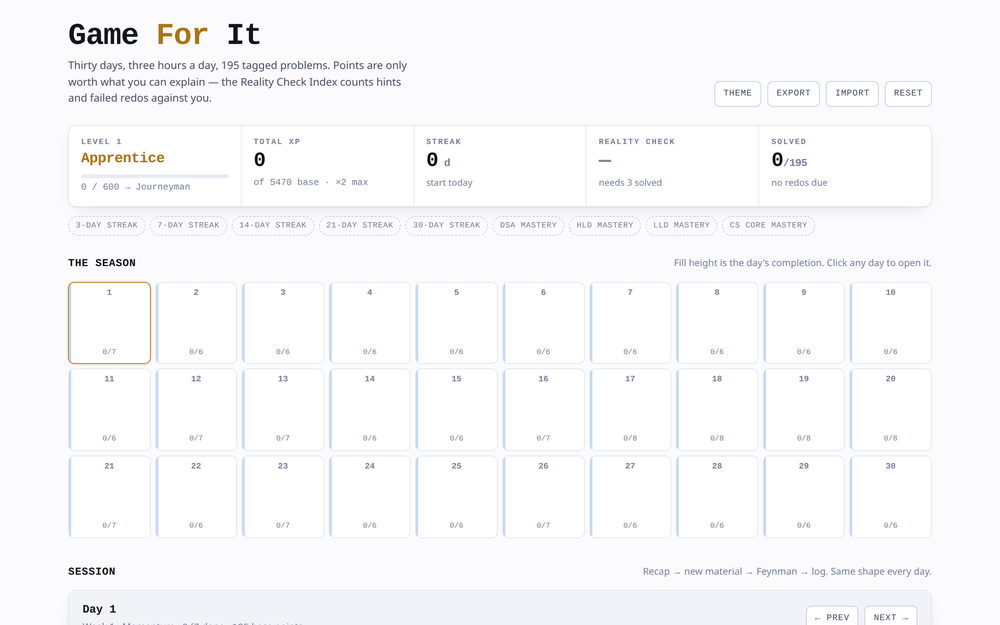Pick day 23 in the season grid
Screen dimensions: 1000x625
tap(283, 497)
